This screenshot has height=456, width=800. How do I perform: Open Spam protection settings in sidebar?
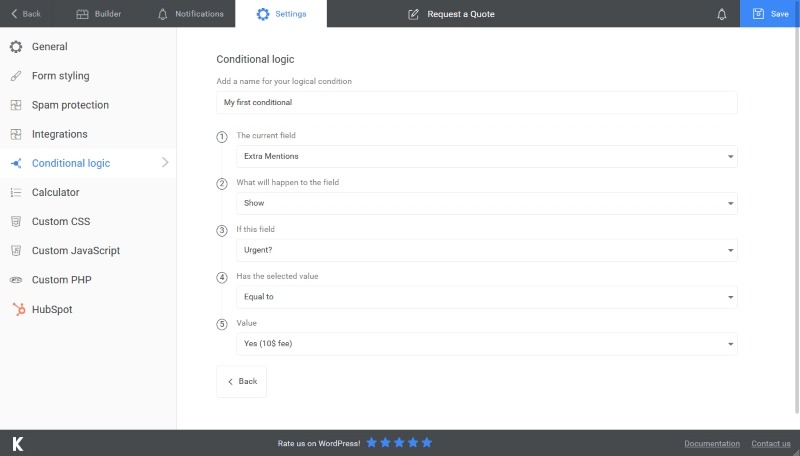click(70, 105)
